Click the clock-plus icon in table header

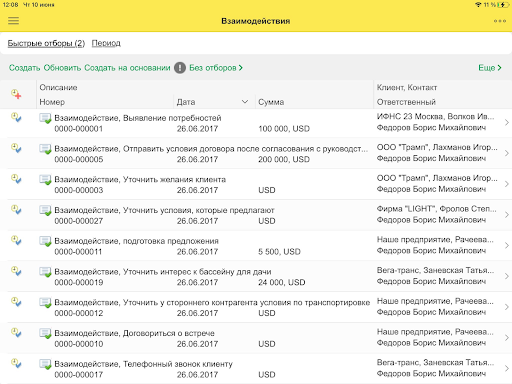(16, 94)
